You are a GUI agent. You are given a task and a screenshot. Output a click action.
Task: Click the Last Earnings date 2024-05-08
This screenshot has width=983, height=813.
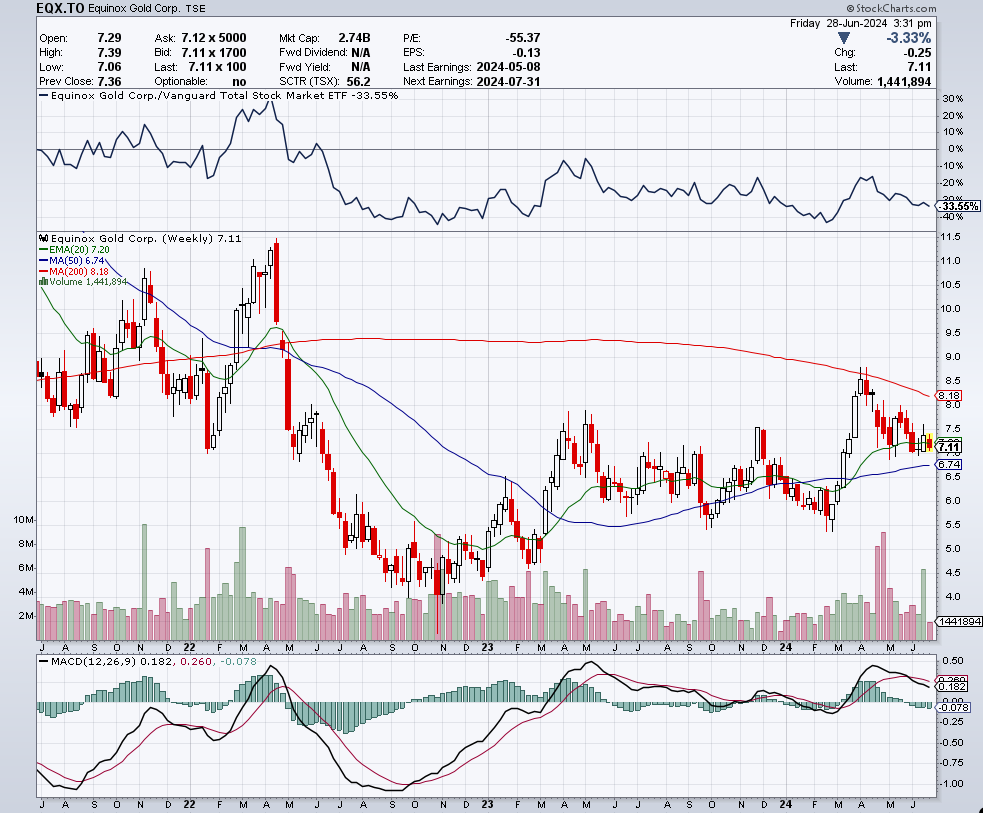508,67
